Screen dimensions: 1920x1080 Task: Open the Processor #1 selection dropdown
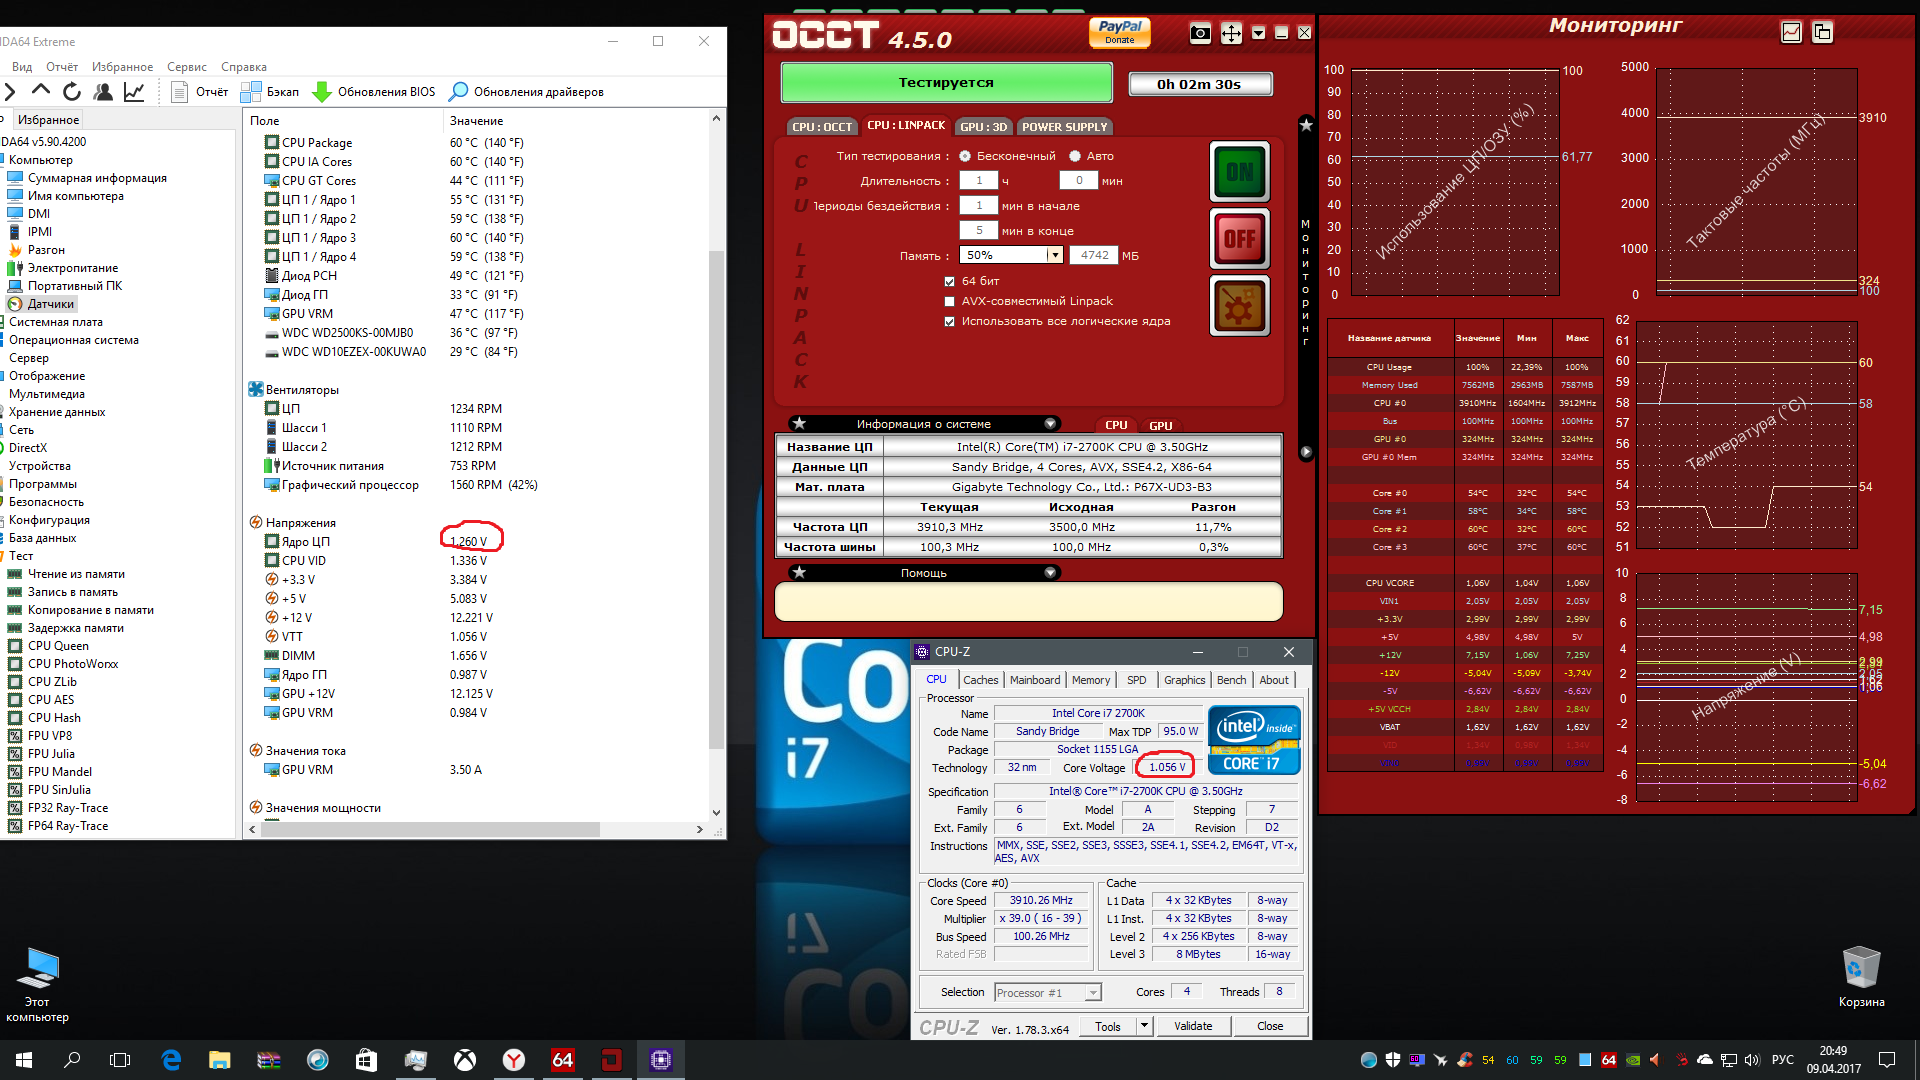point(1092,993)
